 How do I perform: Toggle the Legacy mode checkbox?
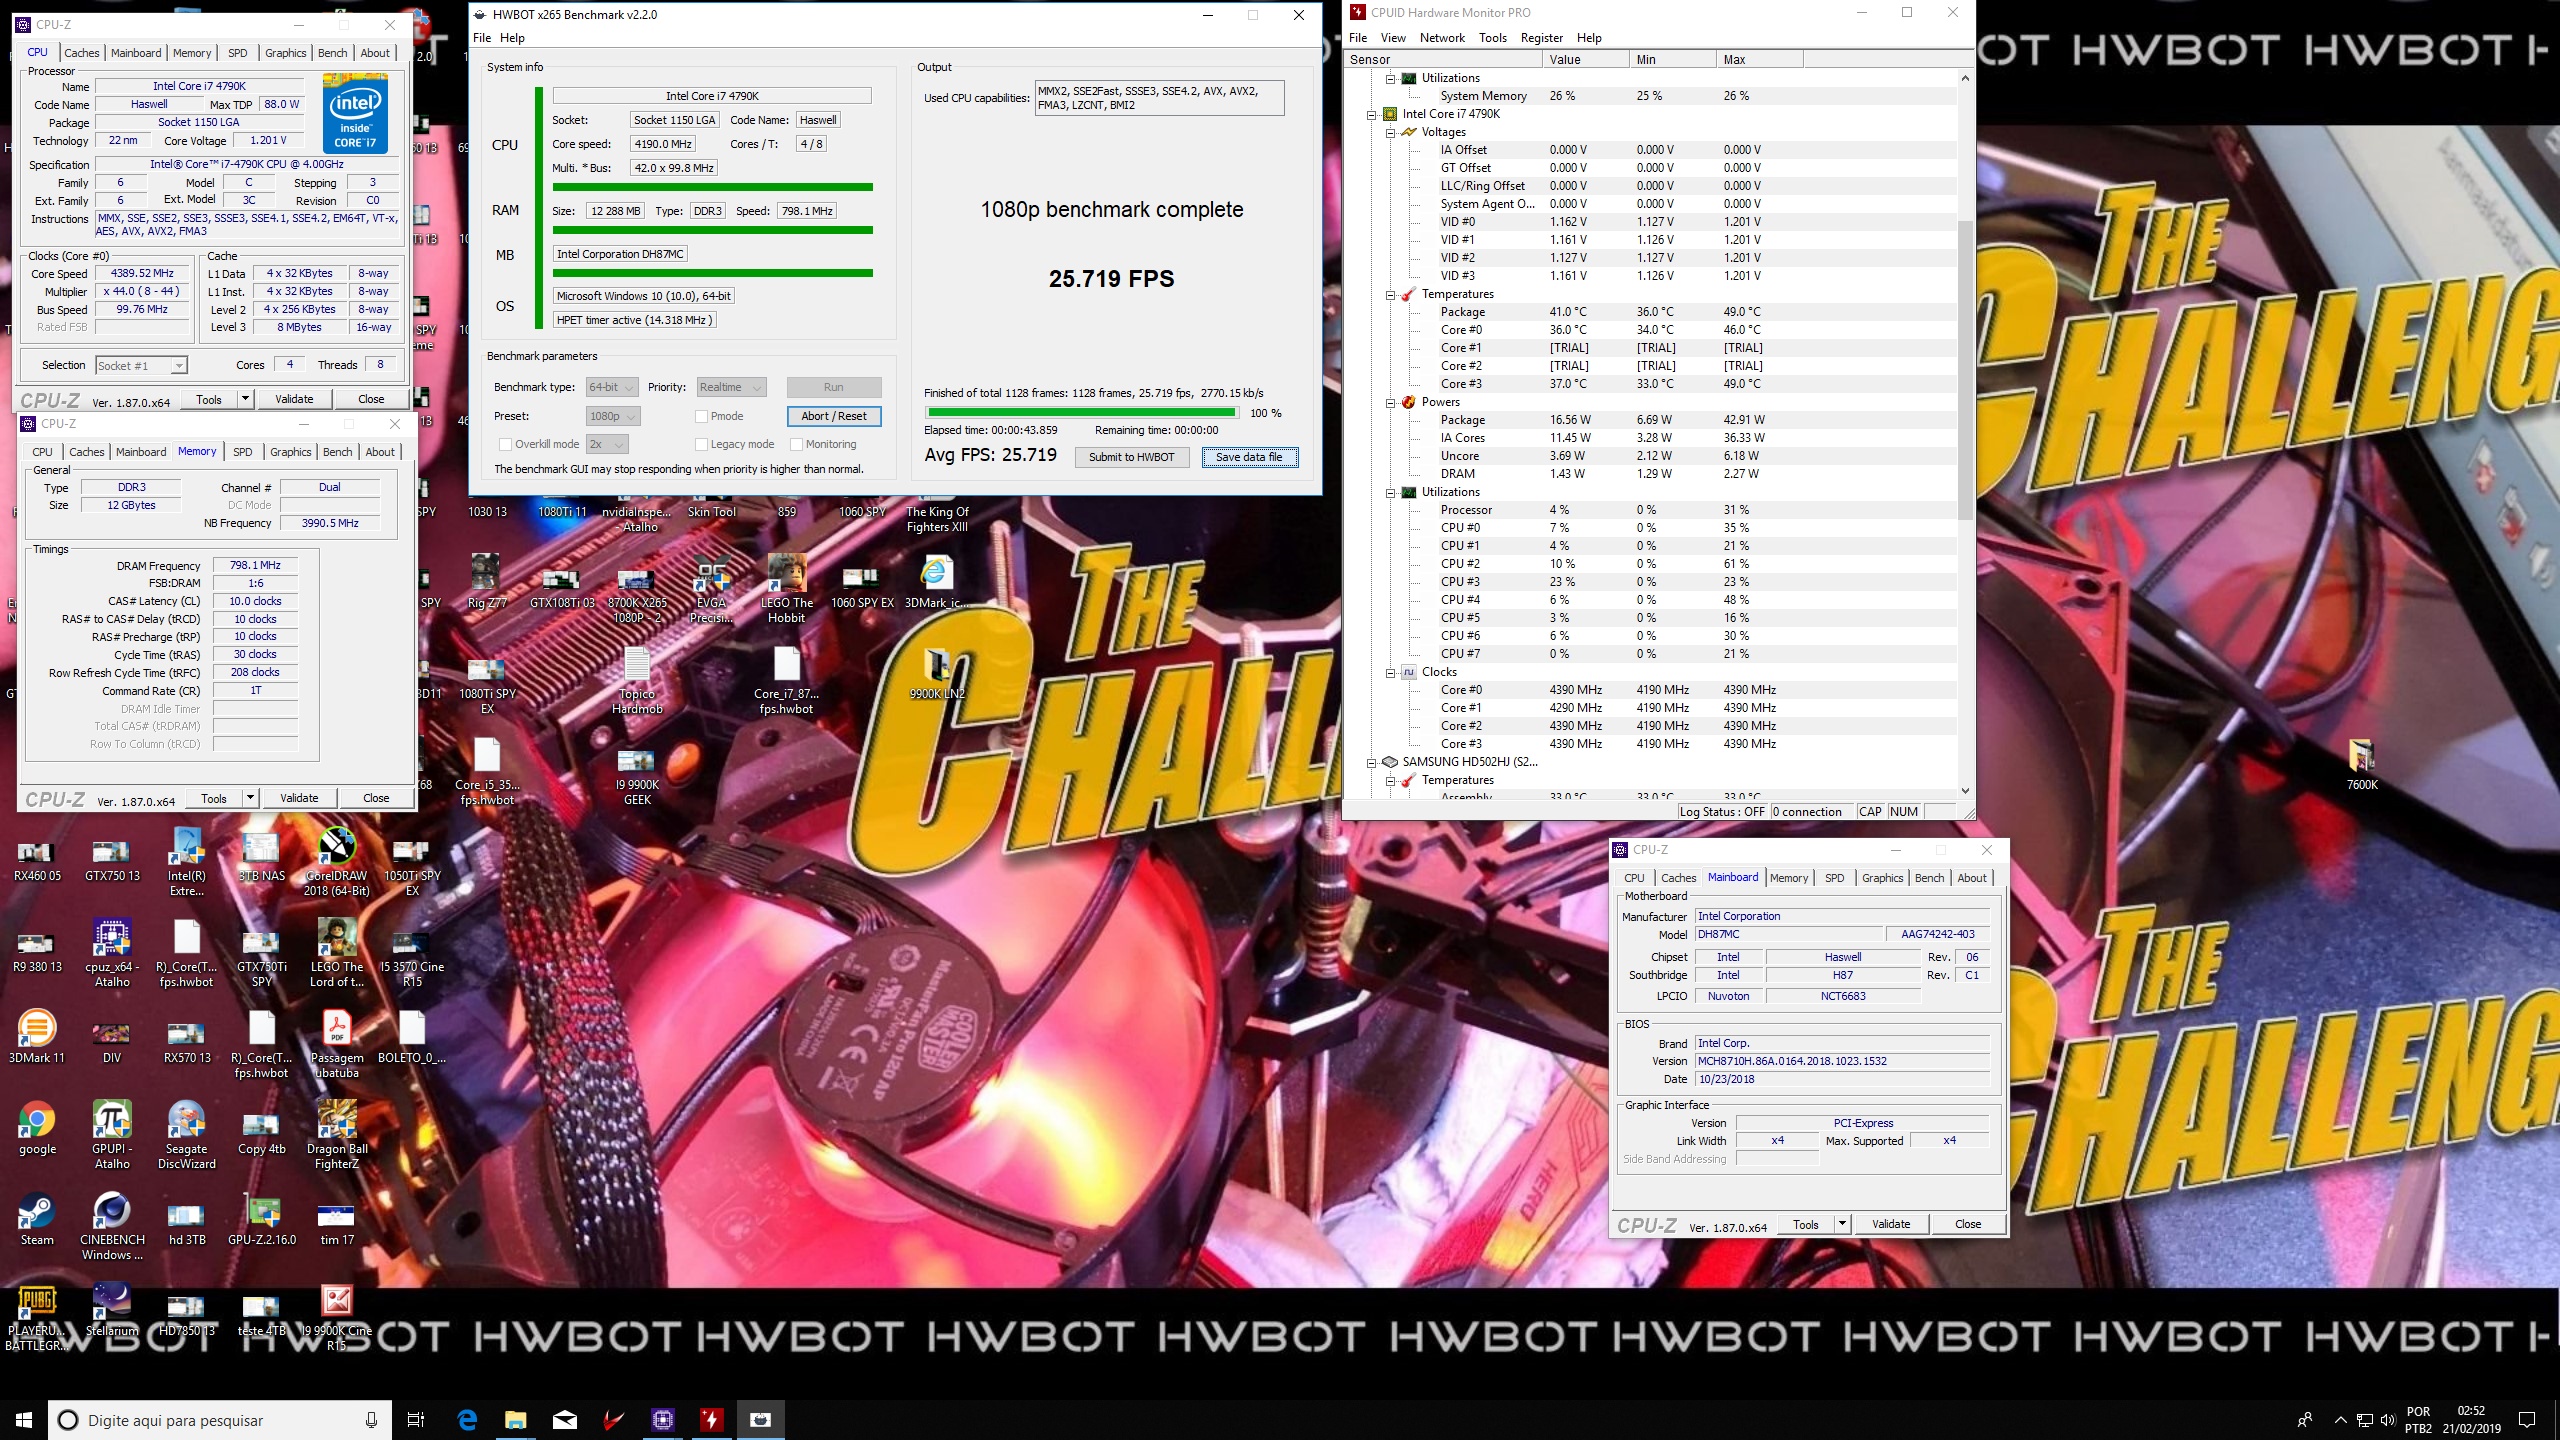702,444
